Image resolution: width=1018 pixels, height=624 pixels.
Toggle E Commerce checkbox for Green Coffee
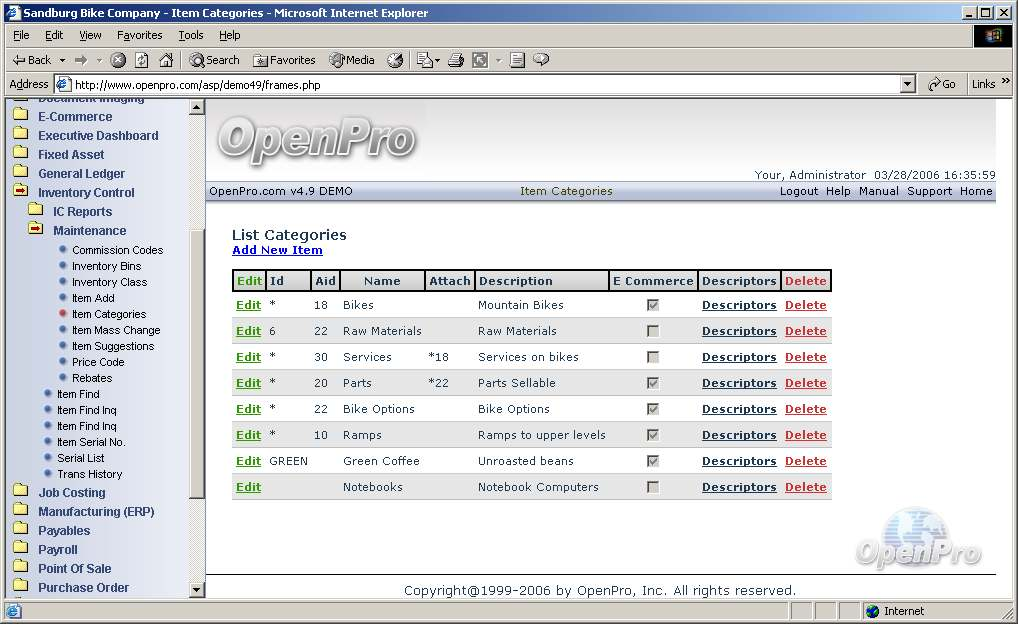653,461
